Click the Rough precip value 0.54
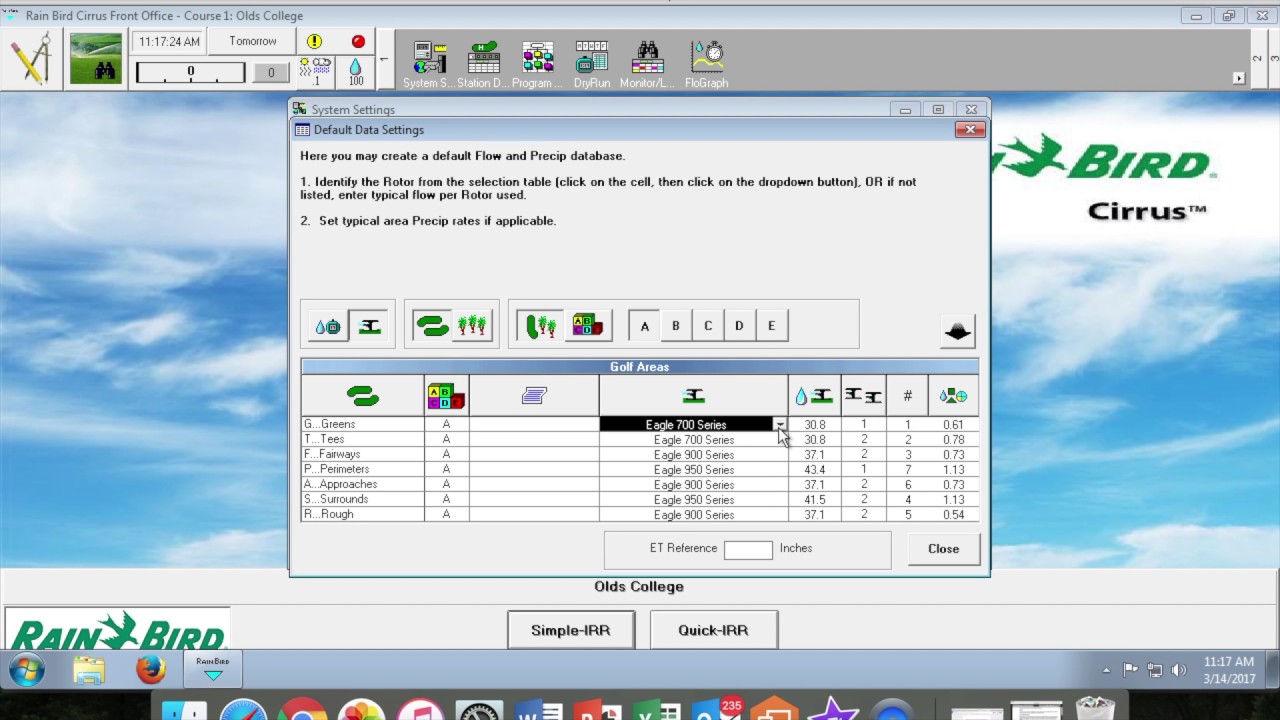 point(953,515)
